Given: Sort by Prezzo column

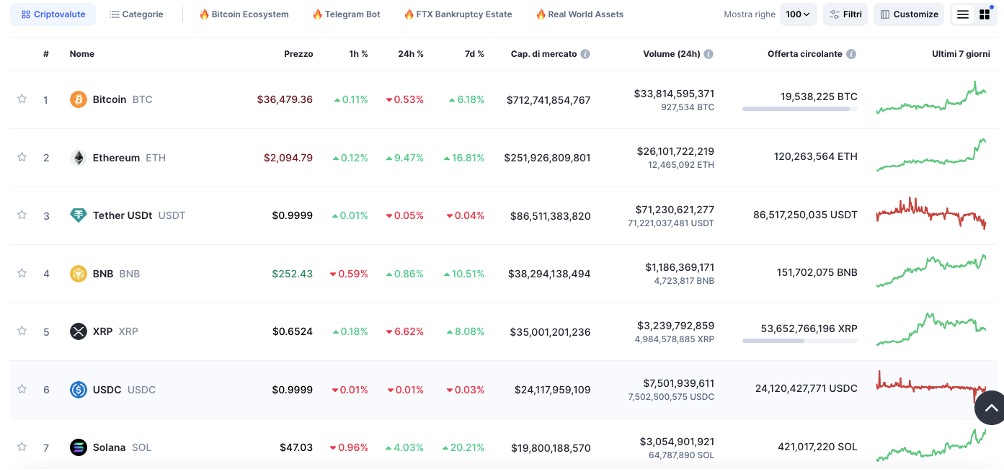Looking at the screenshot, I should (x=298, y=54).
